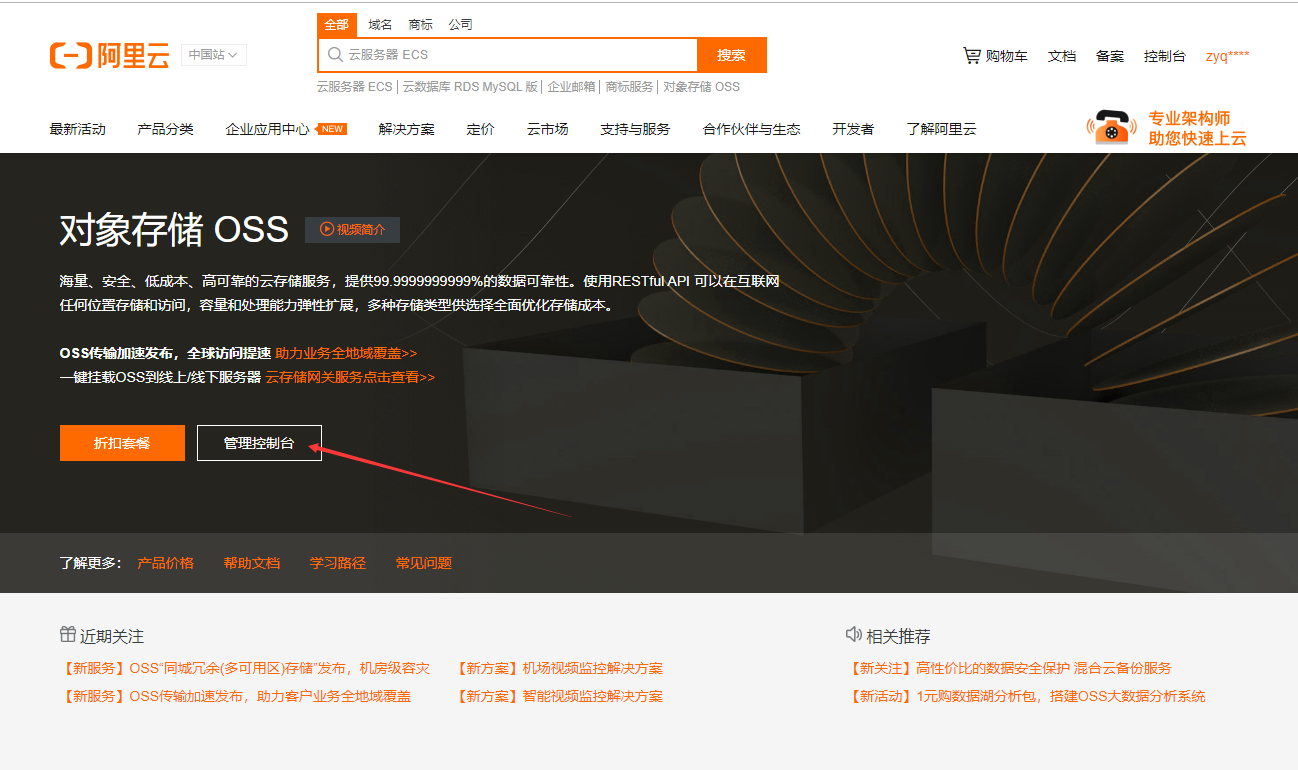The image size is (1298, 770).
Task: Select the 公司 search tab
Action: (x=460, y=24)
